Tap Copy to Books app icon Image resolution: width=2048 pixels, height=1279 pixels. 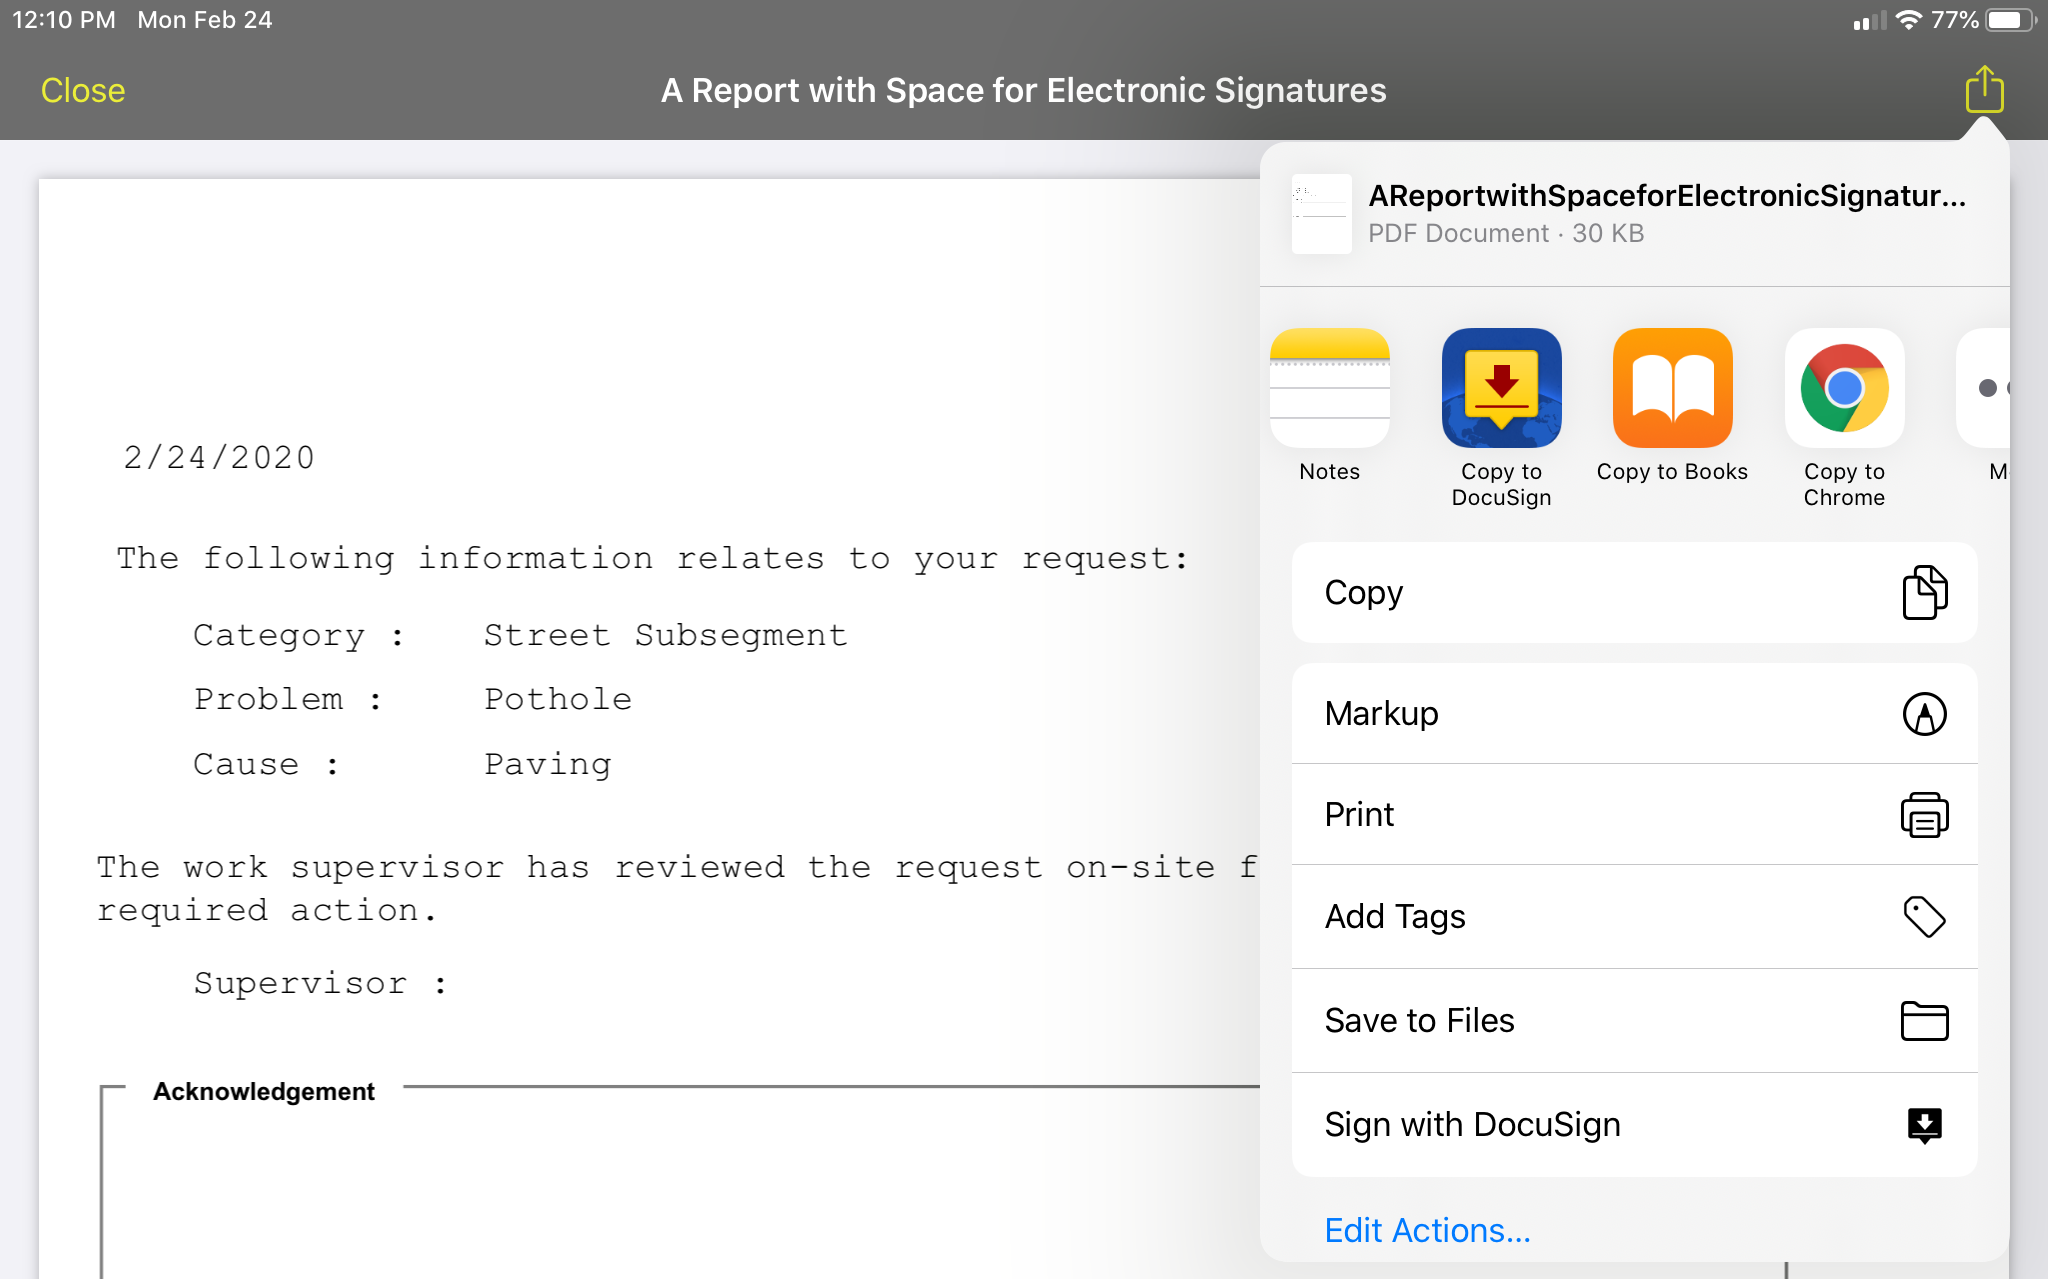pos(1672,388)
